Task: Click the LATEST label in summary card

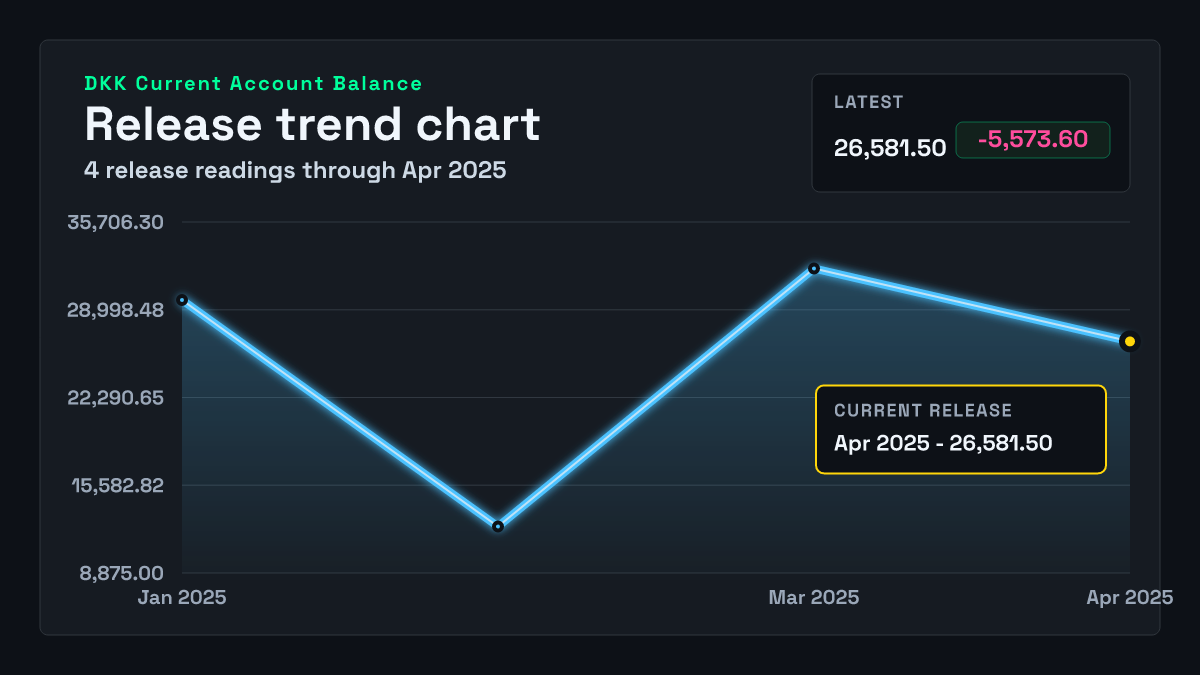Action: coord(869,102)
